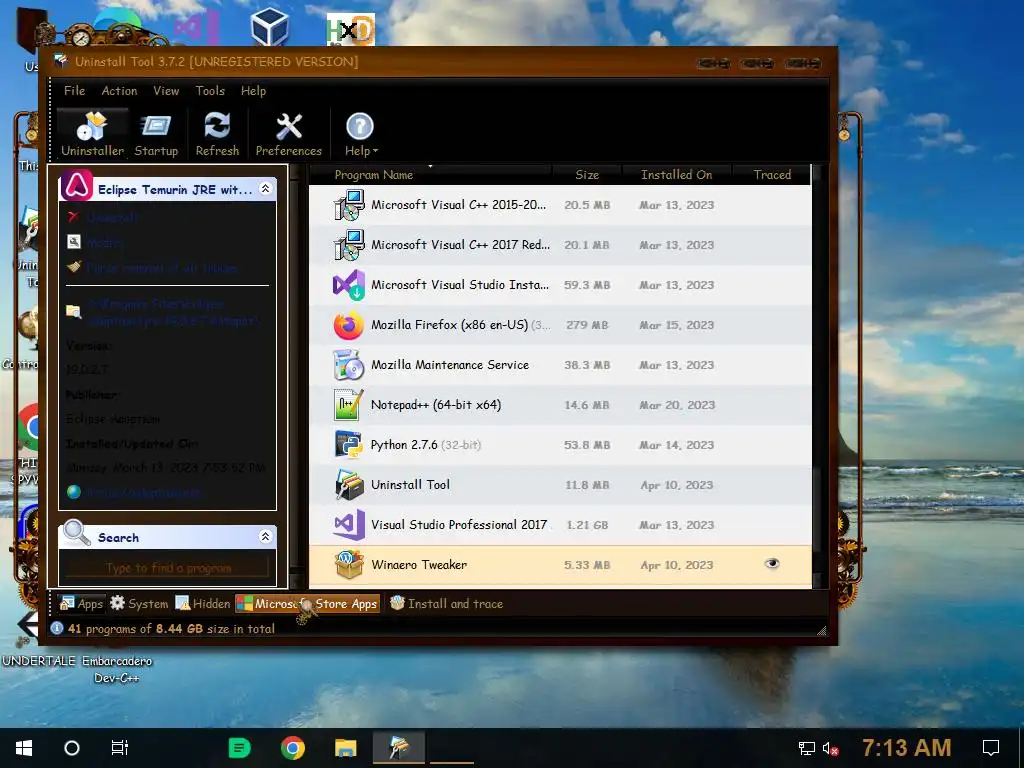
Task: Open the Tools menu
Action: tap(210, 91)
